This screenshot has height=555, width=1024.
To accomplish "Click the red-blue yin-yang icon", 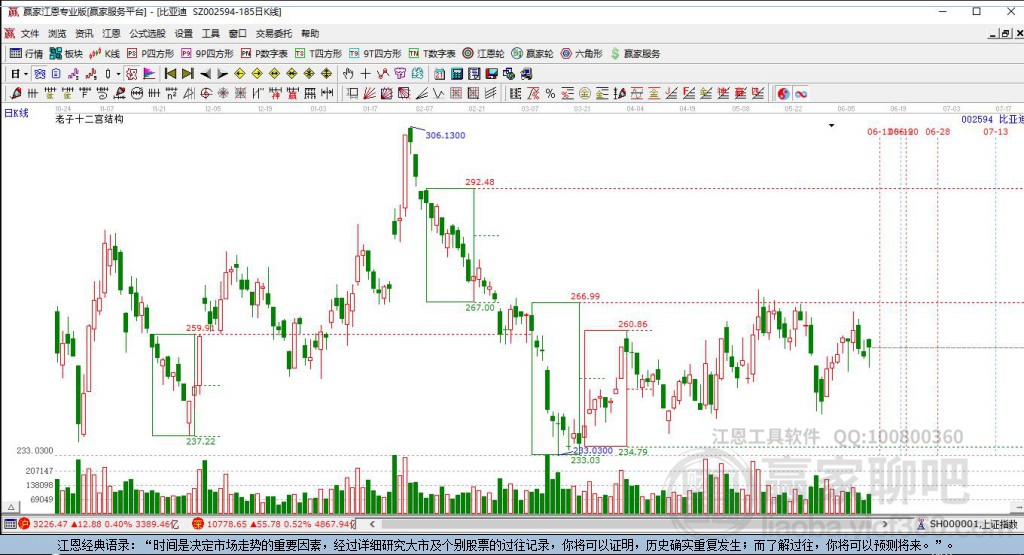I will (784, 93).
